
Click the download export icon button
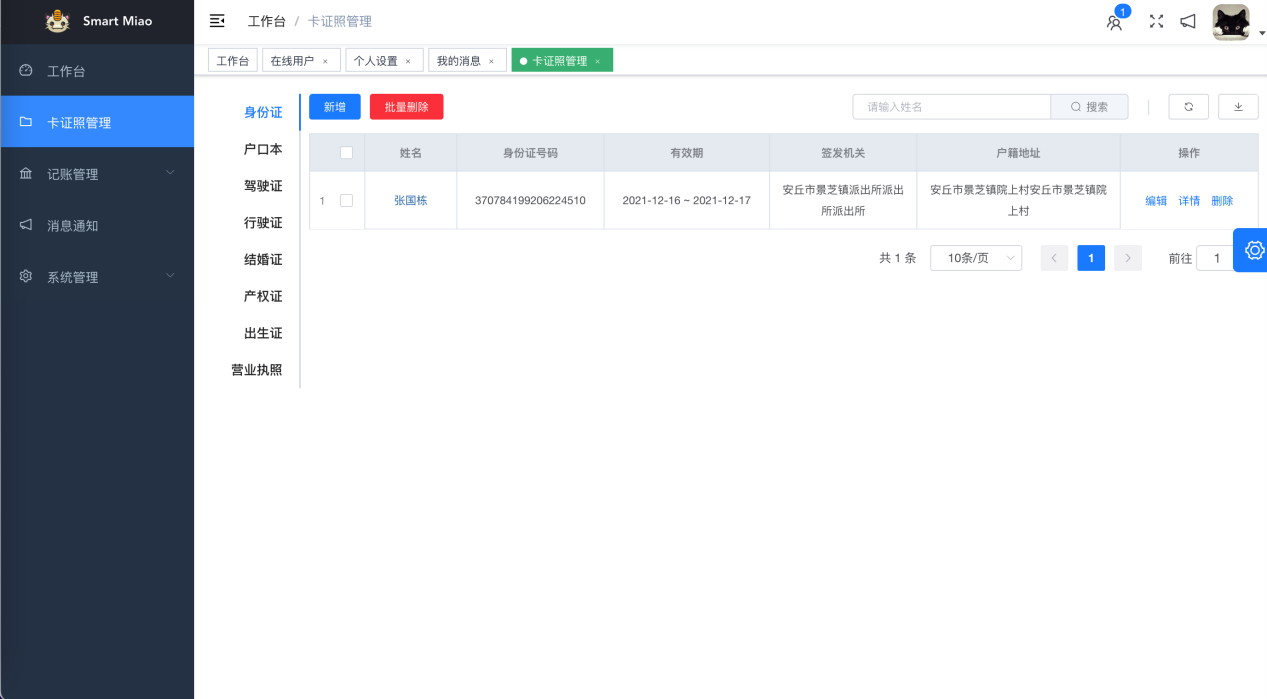coord(1238,107)
